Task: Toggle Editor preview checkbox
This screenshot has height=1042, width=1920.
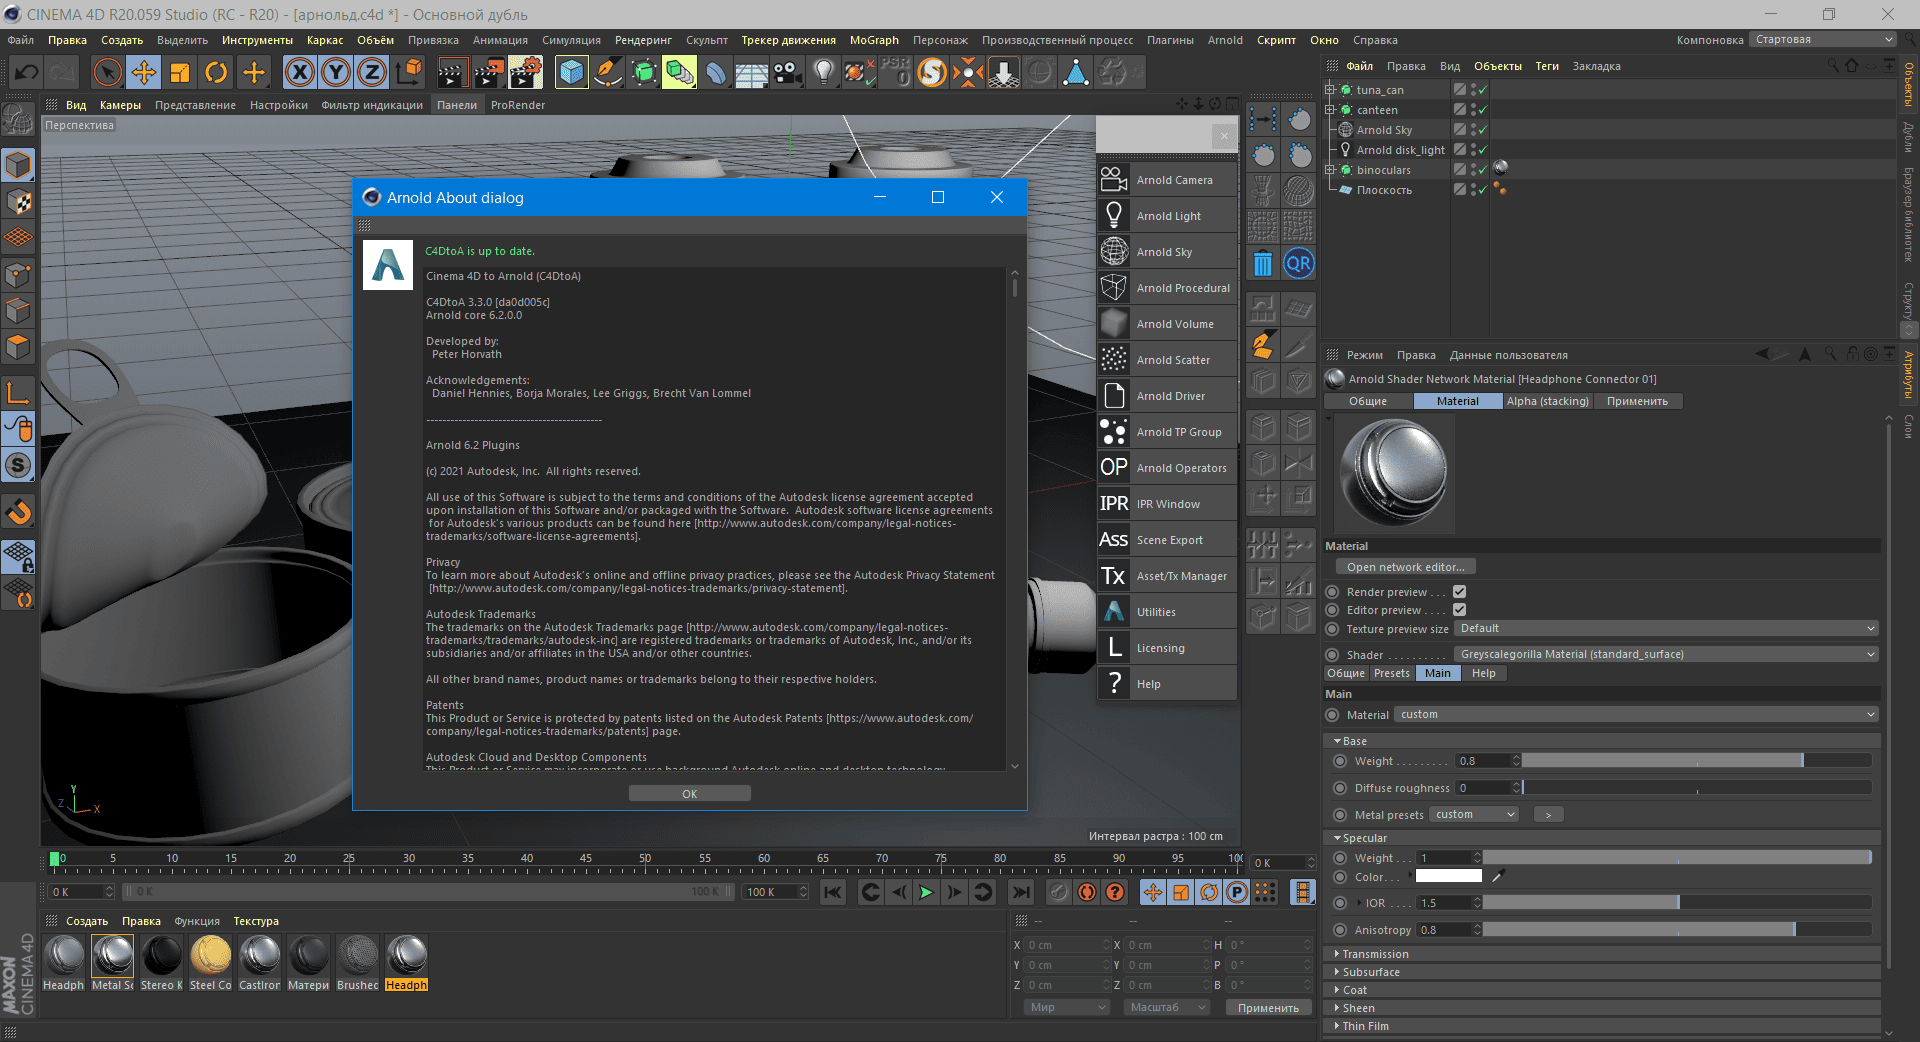Action: pos(1459,610)
